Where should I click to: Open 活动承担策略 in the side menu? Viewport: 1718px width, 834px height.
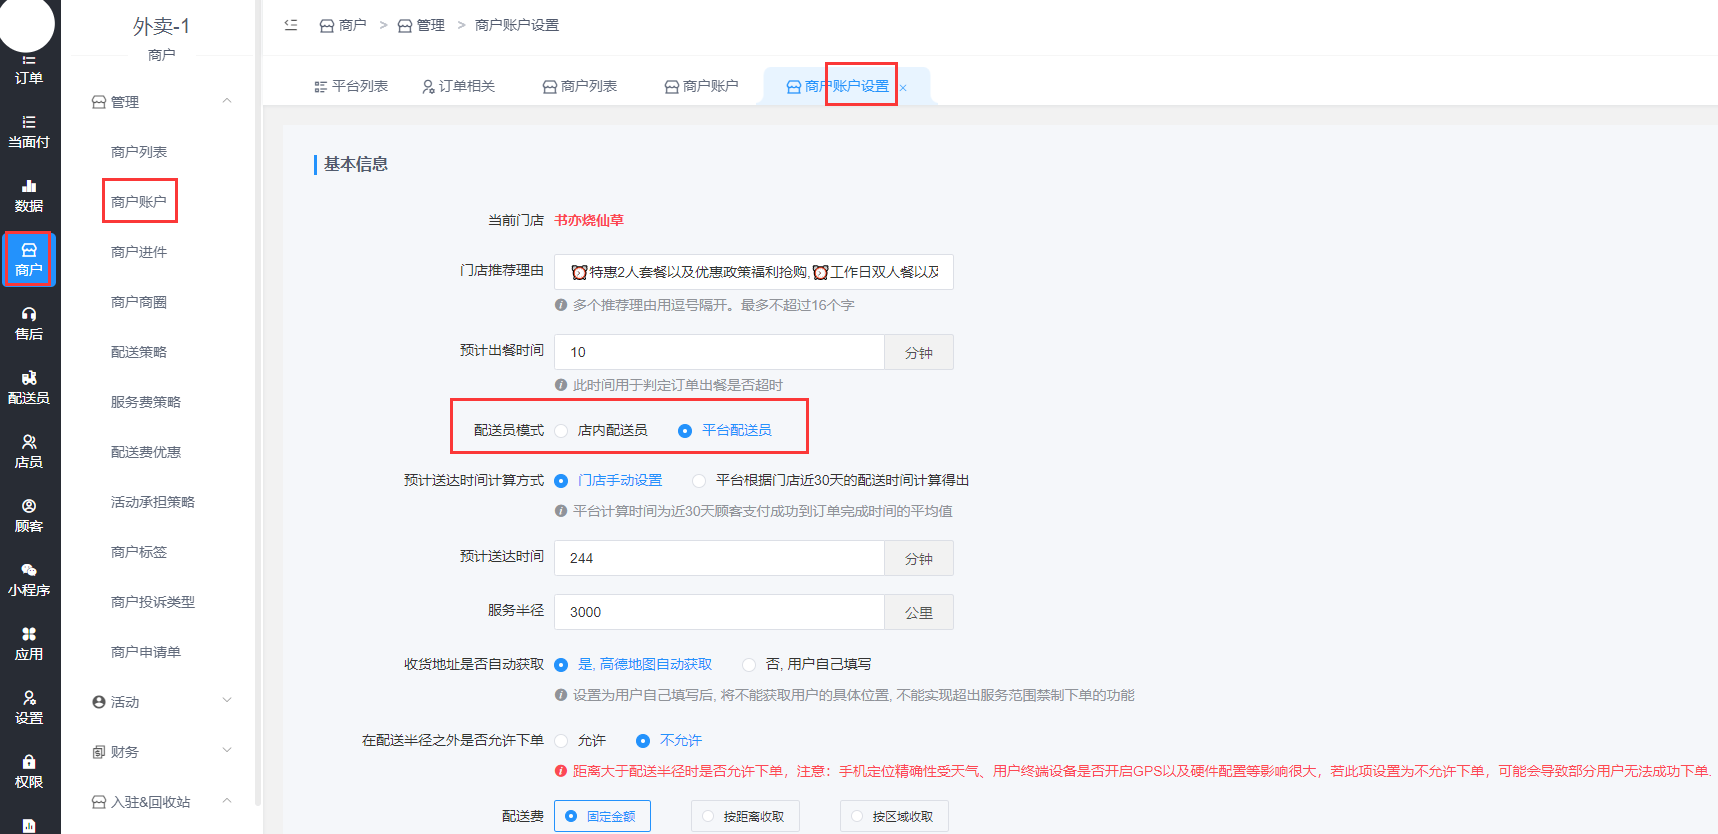(x=153, y=502)
